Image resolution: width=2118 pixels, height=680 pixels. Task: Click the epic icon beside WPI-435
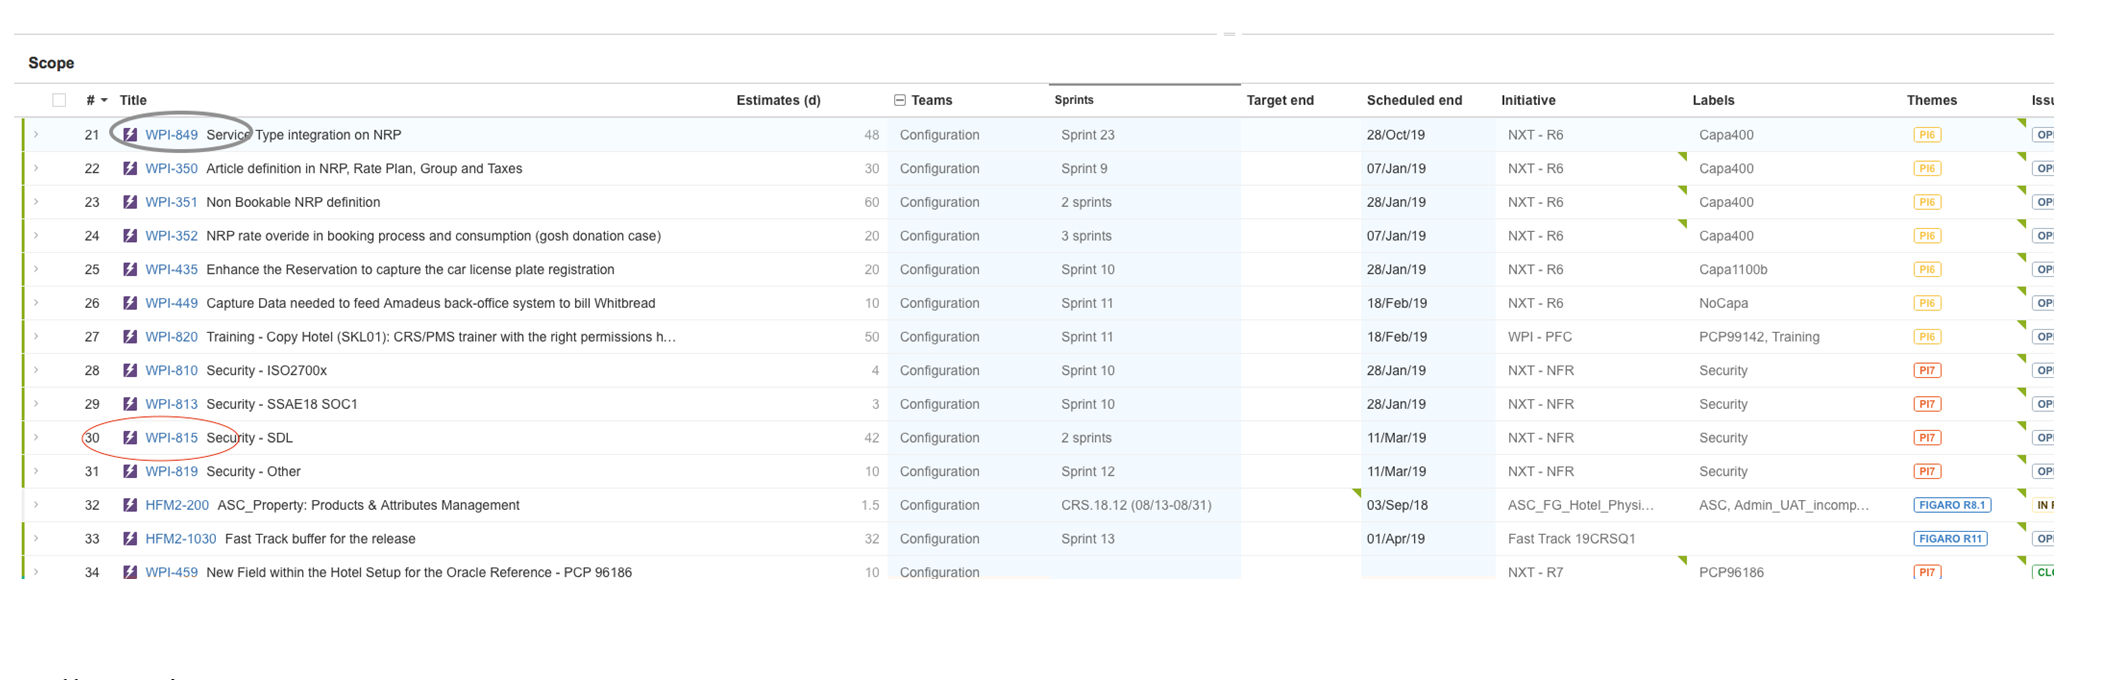[x=130, y=270]
